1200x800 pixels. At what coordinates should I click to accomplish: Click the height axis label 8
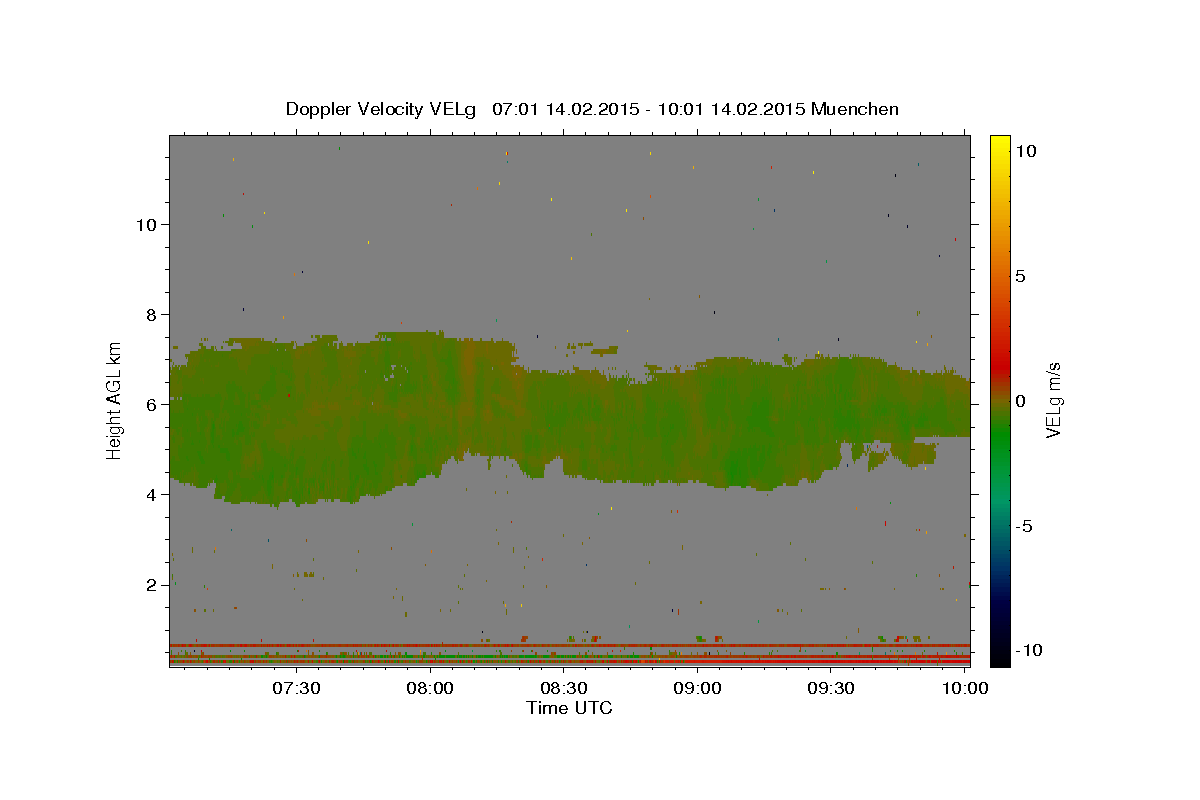[150, 314]
